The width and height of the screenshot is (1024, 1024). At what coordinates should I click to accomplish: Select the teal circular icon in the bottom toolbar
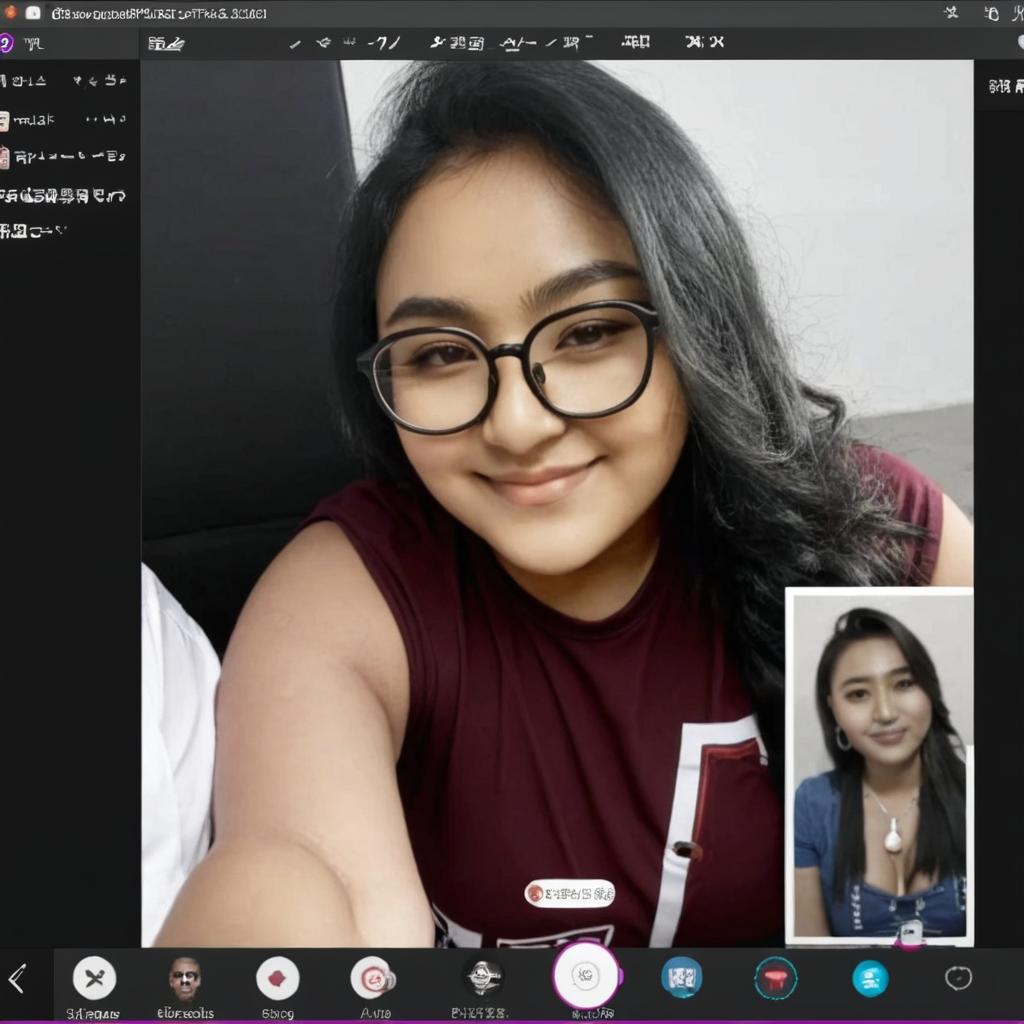pos(870,978)
